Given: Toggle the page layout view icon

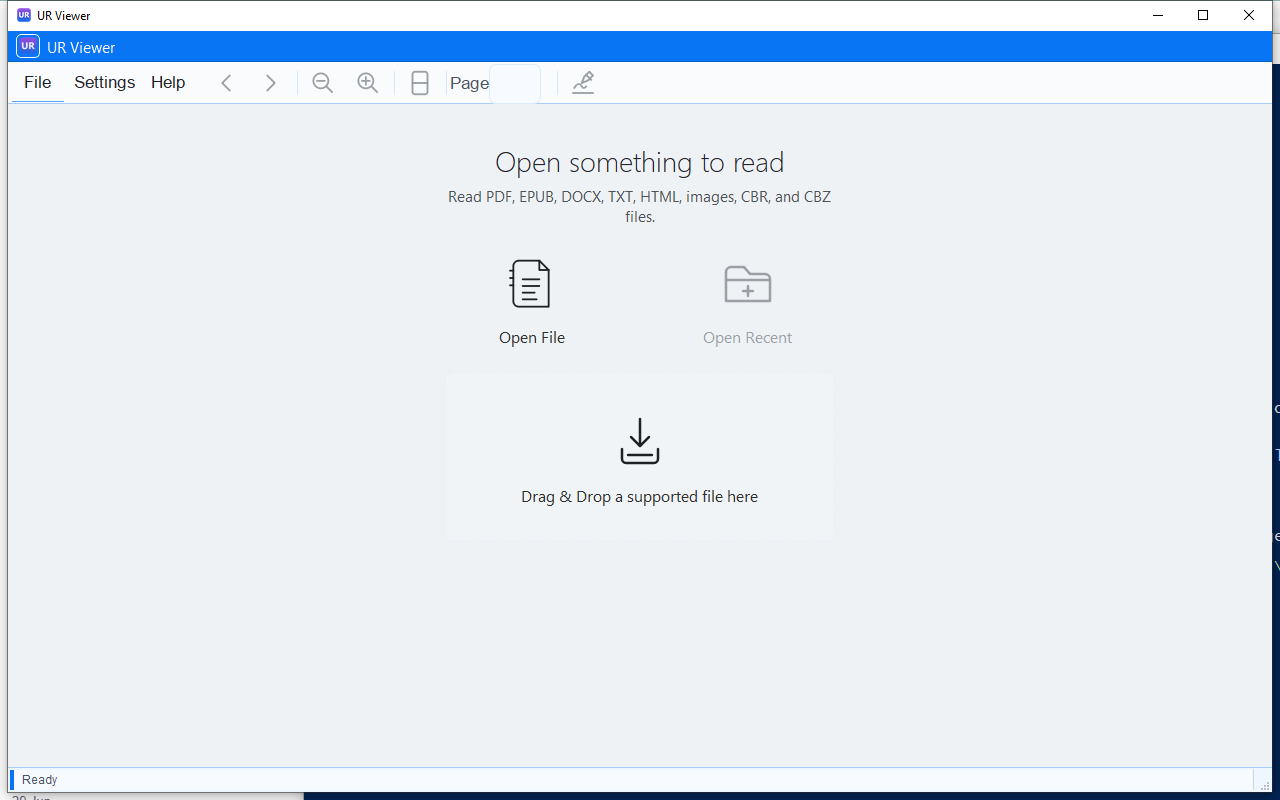Looking at the screenshot, I should pyautogui.click(x=420, y=83).
